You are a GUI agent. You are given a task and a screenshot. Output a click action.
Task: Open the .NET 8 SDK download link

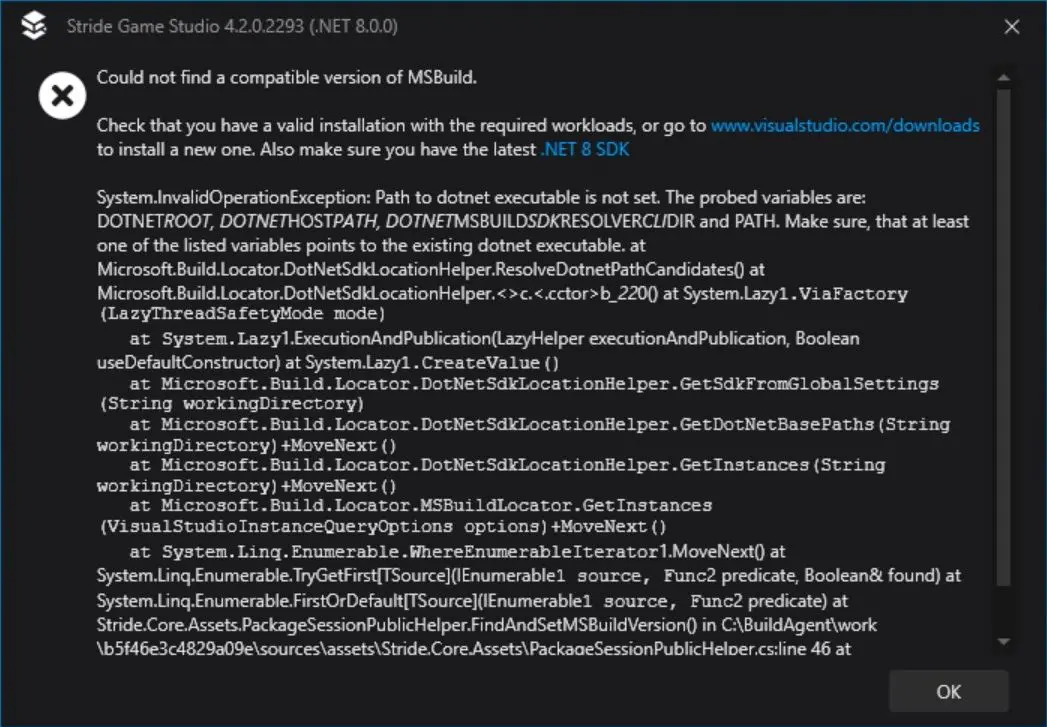(581, 148)
